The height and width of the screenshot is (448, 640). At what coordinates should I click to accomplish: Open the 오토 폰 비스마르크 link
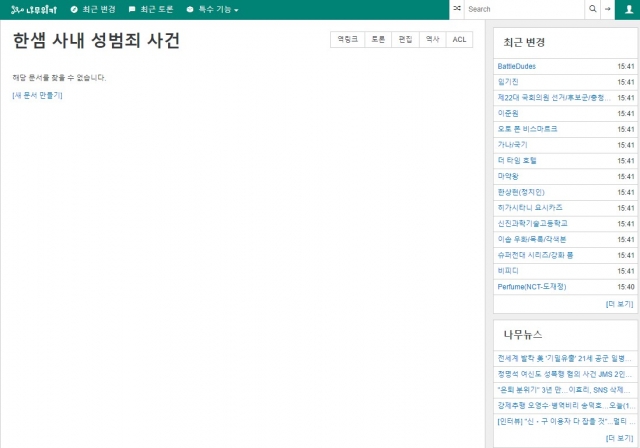(x=527, y=129)
